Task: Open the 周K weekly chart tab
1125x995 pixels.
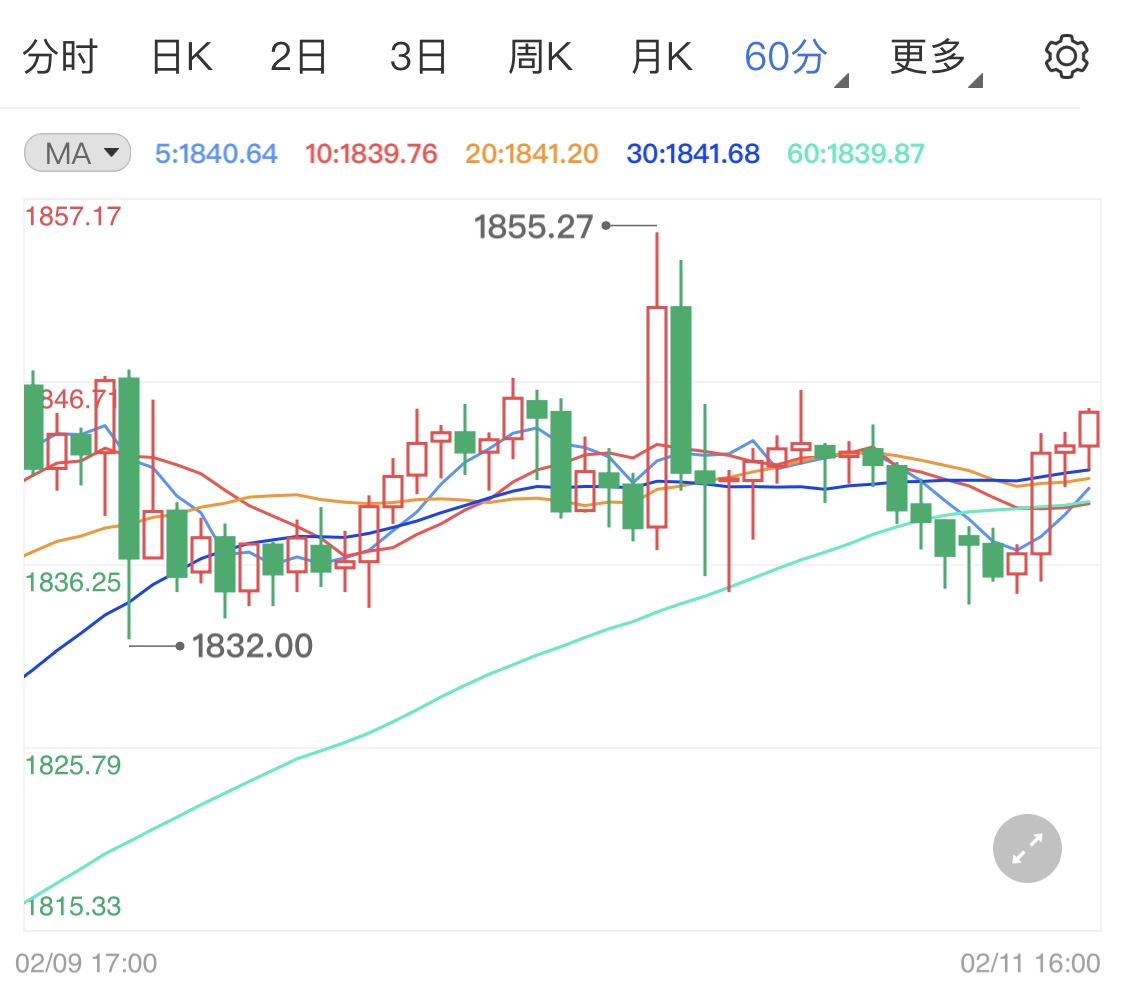Action: [540, 57]
